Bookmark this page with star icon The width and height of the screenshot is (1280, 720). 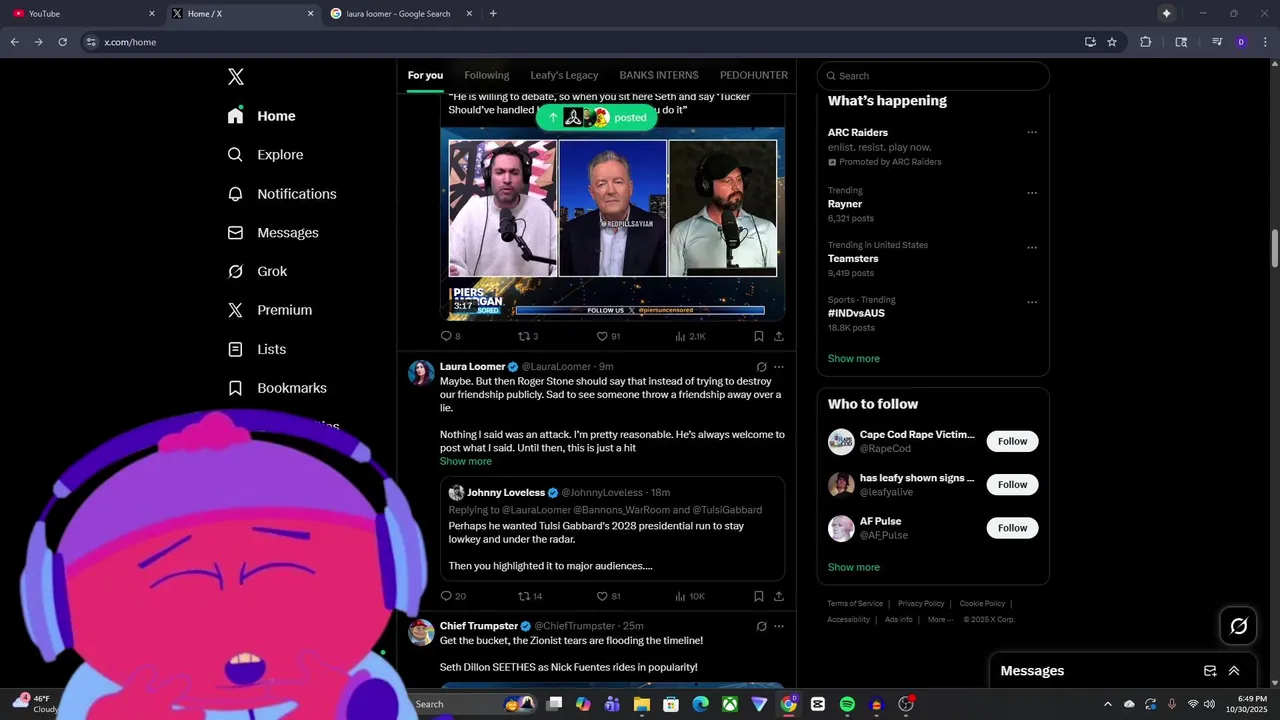coord(1112,42)
